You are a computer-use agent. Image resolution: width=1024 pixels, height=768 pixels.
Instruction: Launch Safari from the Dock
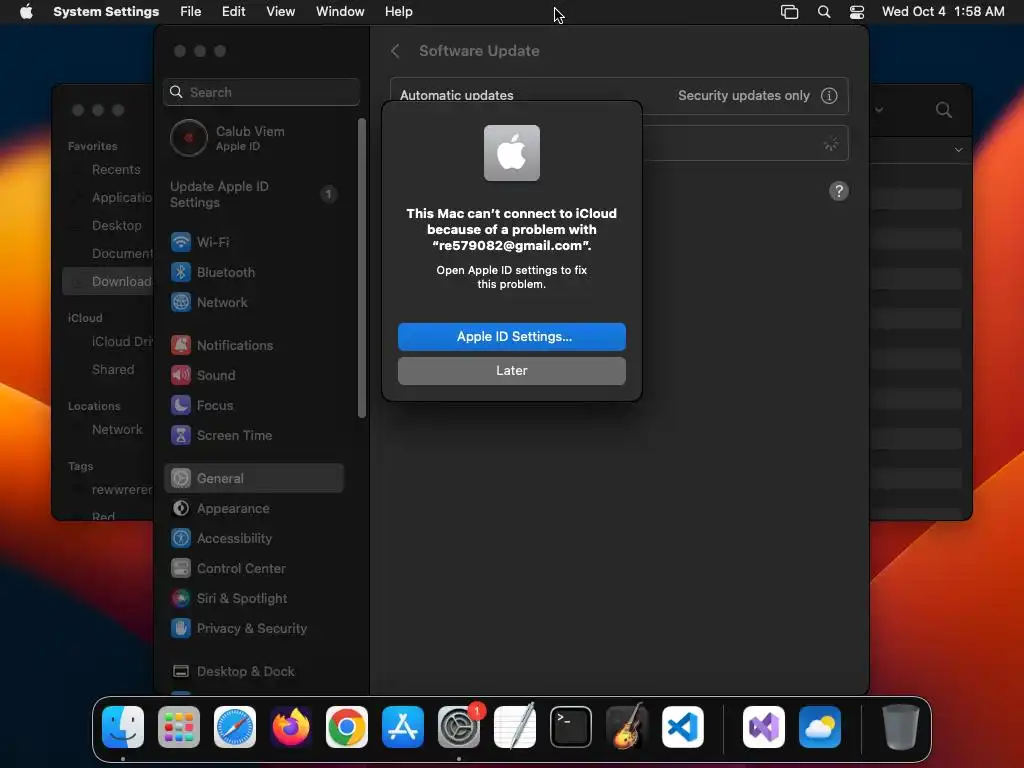tap(235, 726)
